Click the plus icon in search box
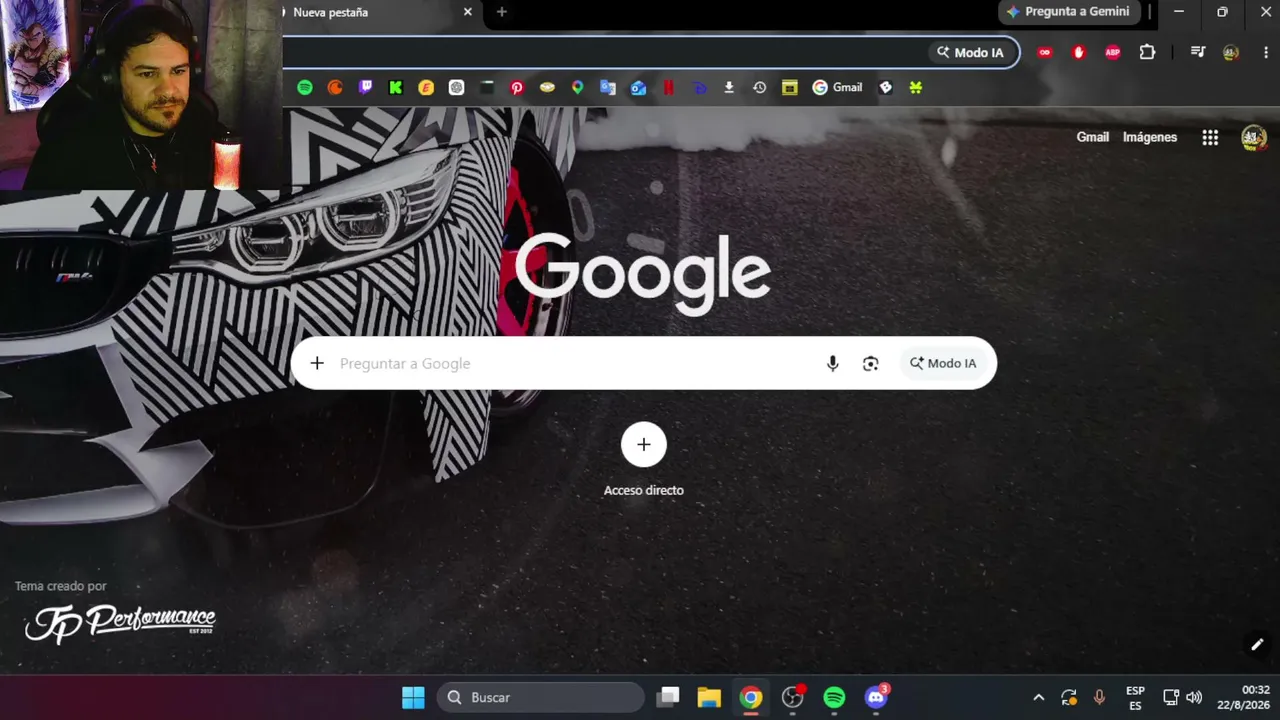Screen dimensions: 1280x720 coord(317,363)
